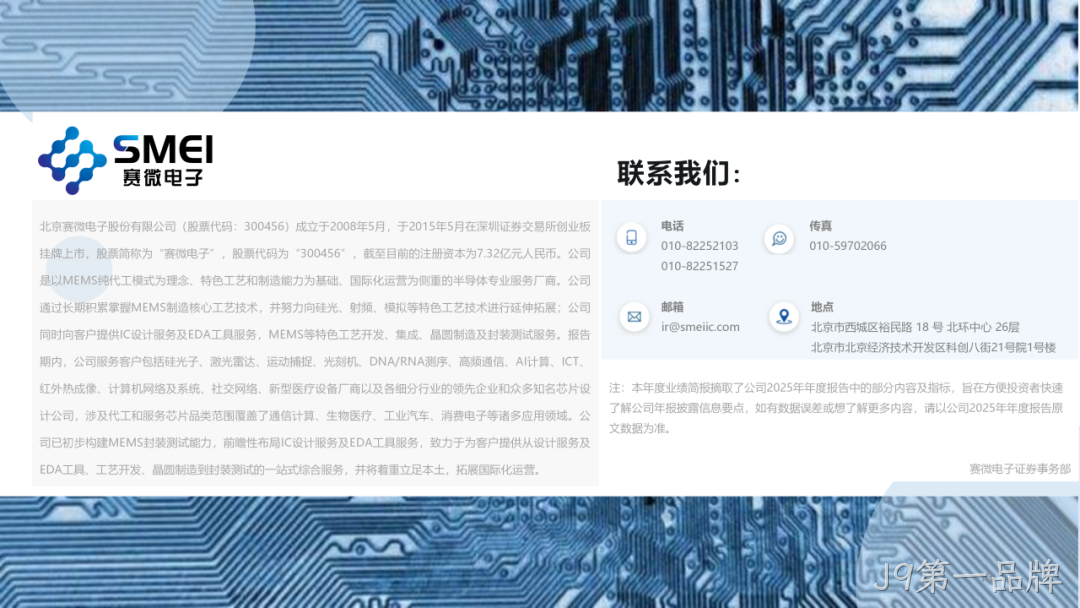Click the 传真 label
Viewport: 1080px width, 608px height.
[x=820, y=226]
